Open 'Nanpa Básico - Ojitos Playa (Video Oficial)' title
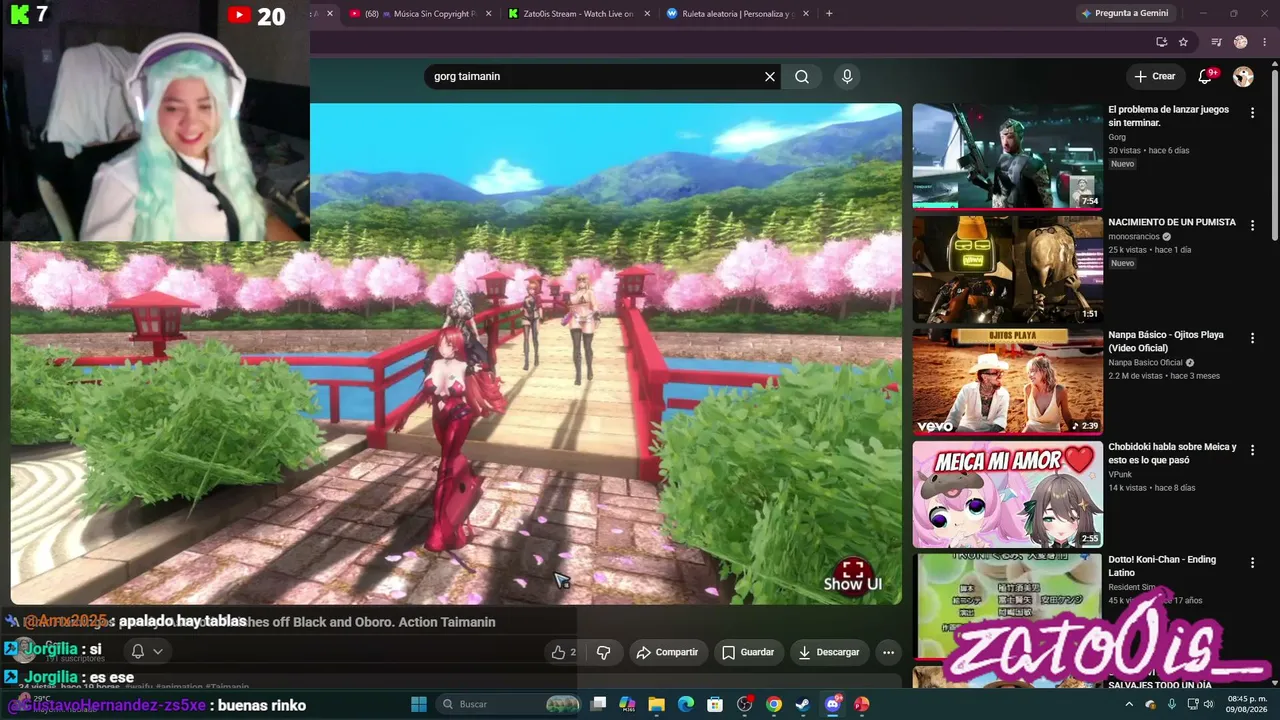Image resolution: width=1280 pixels, height=720 pixels. coord(1166,341)
